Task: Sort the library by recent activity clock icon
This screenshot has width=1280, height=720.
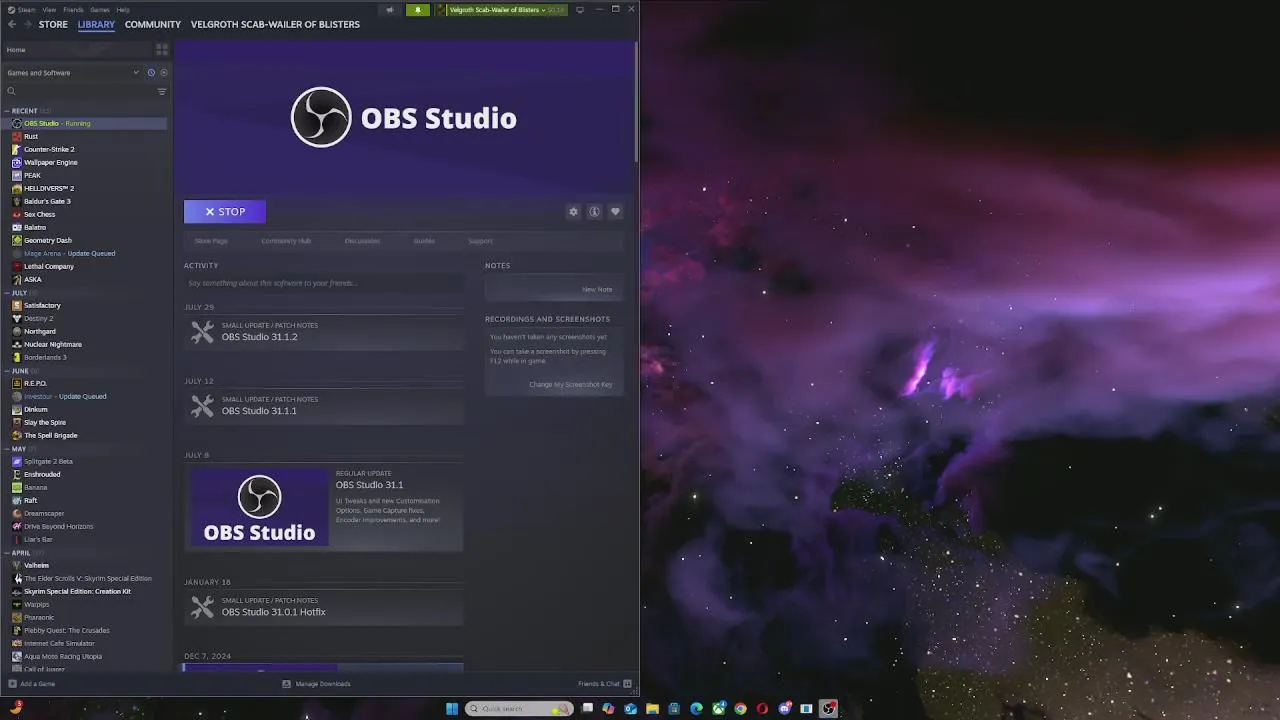Action: pos(151,72)
